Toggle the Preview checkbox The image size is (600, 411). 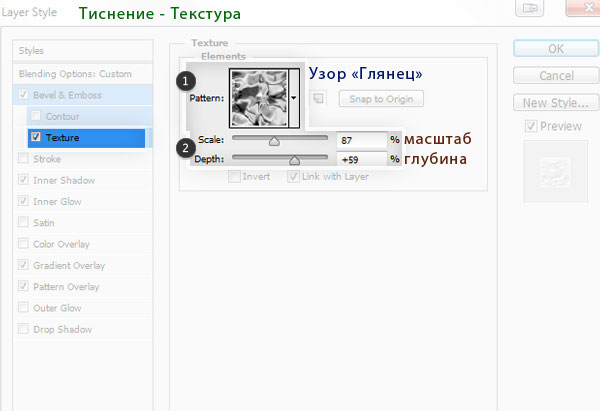click(531, 126)
